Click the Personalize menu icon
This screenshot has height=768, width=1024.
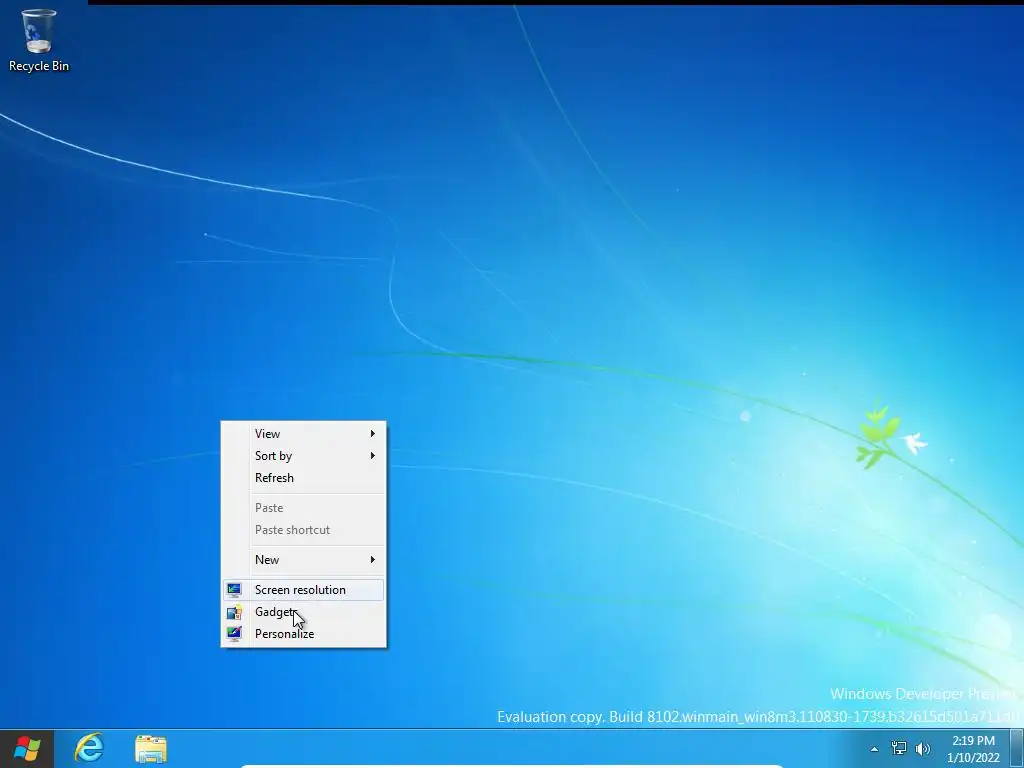coord(234,634)
